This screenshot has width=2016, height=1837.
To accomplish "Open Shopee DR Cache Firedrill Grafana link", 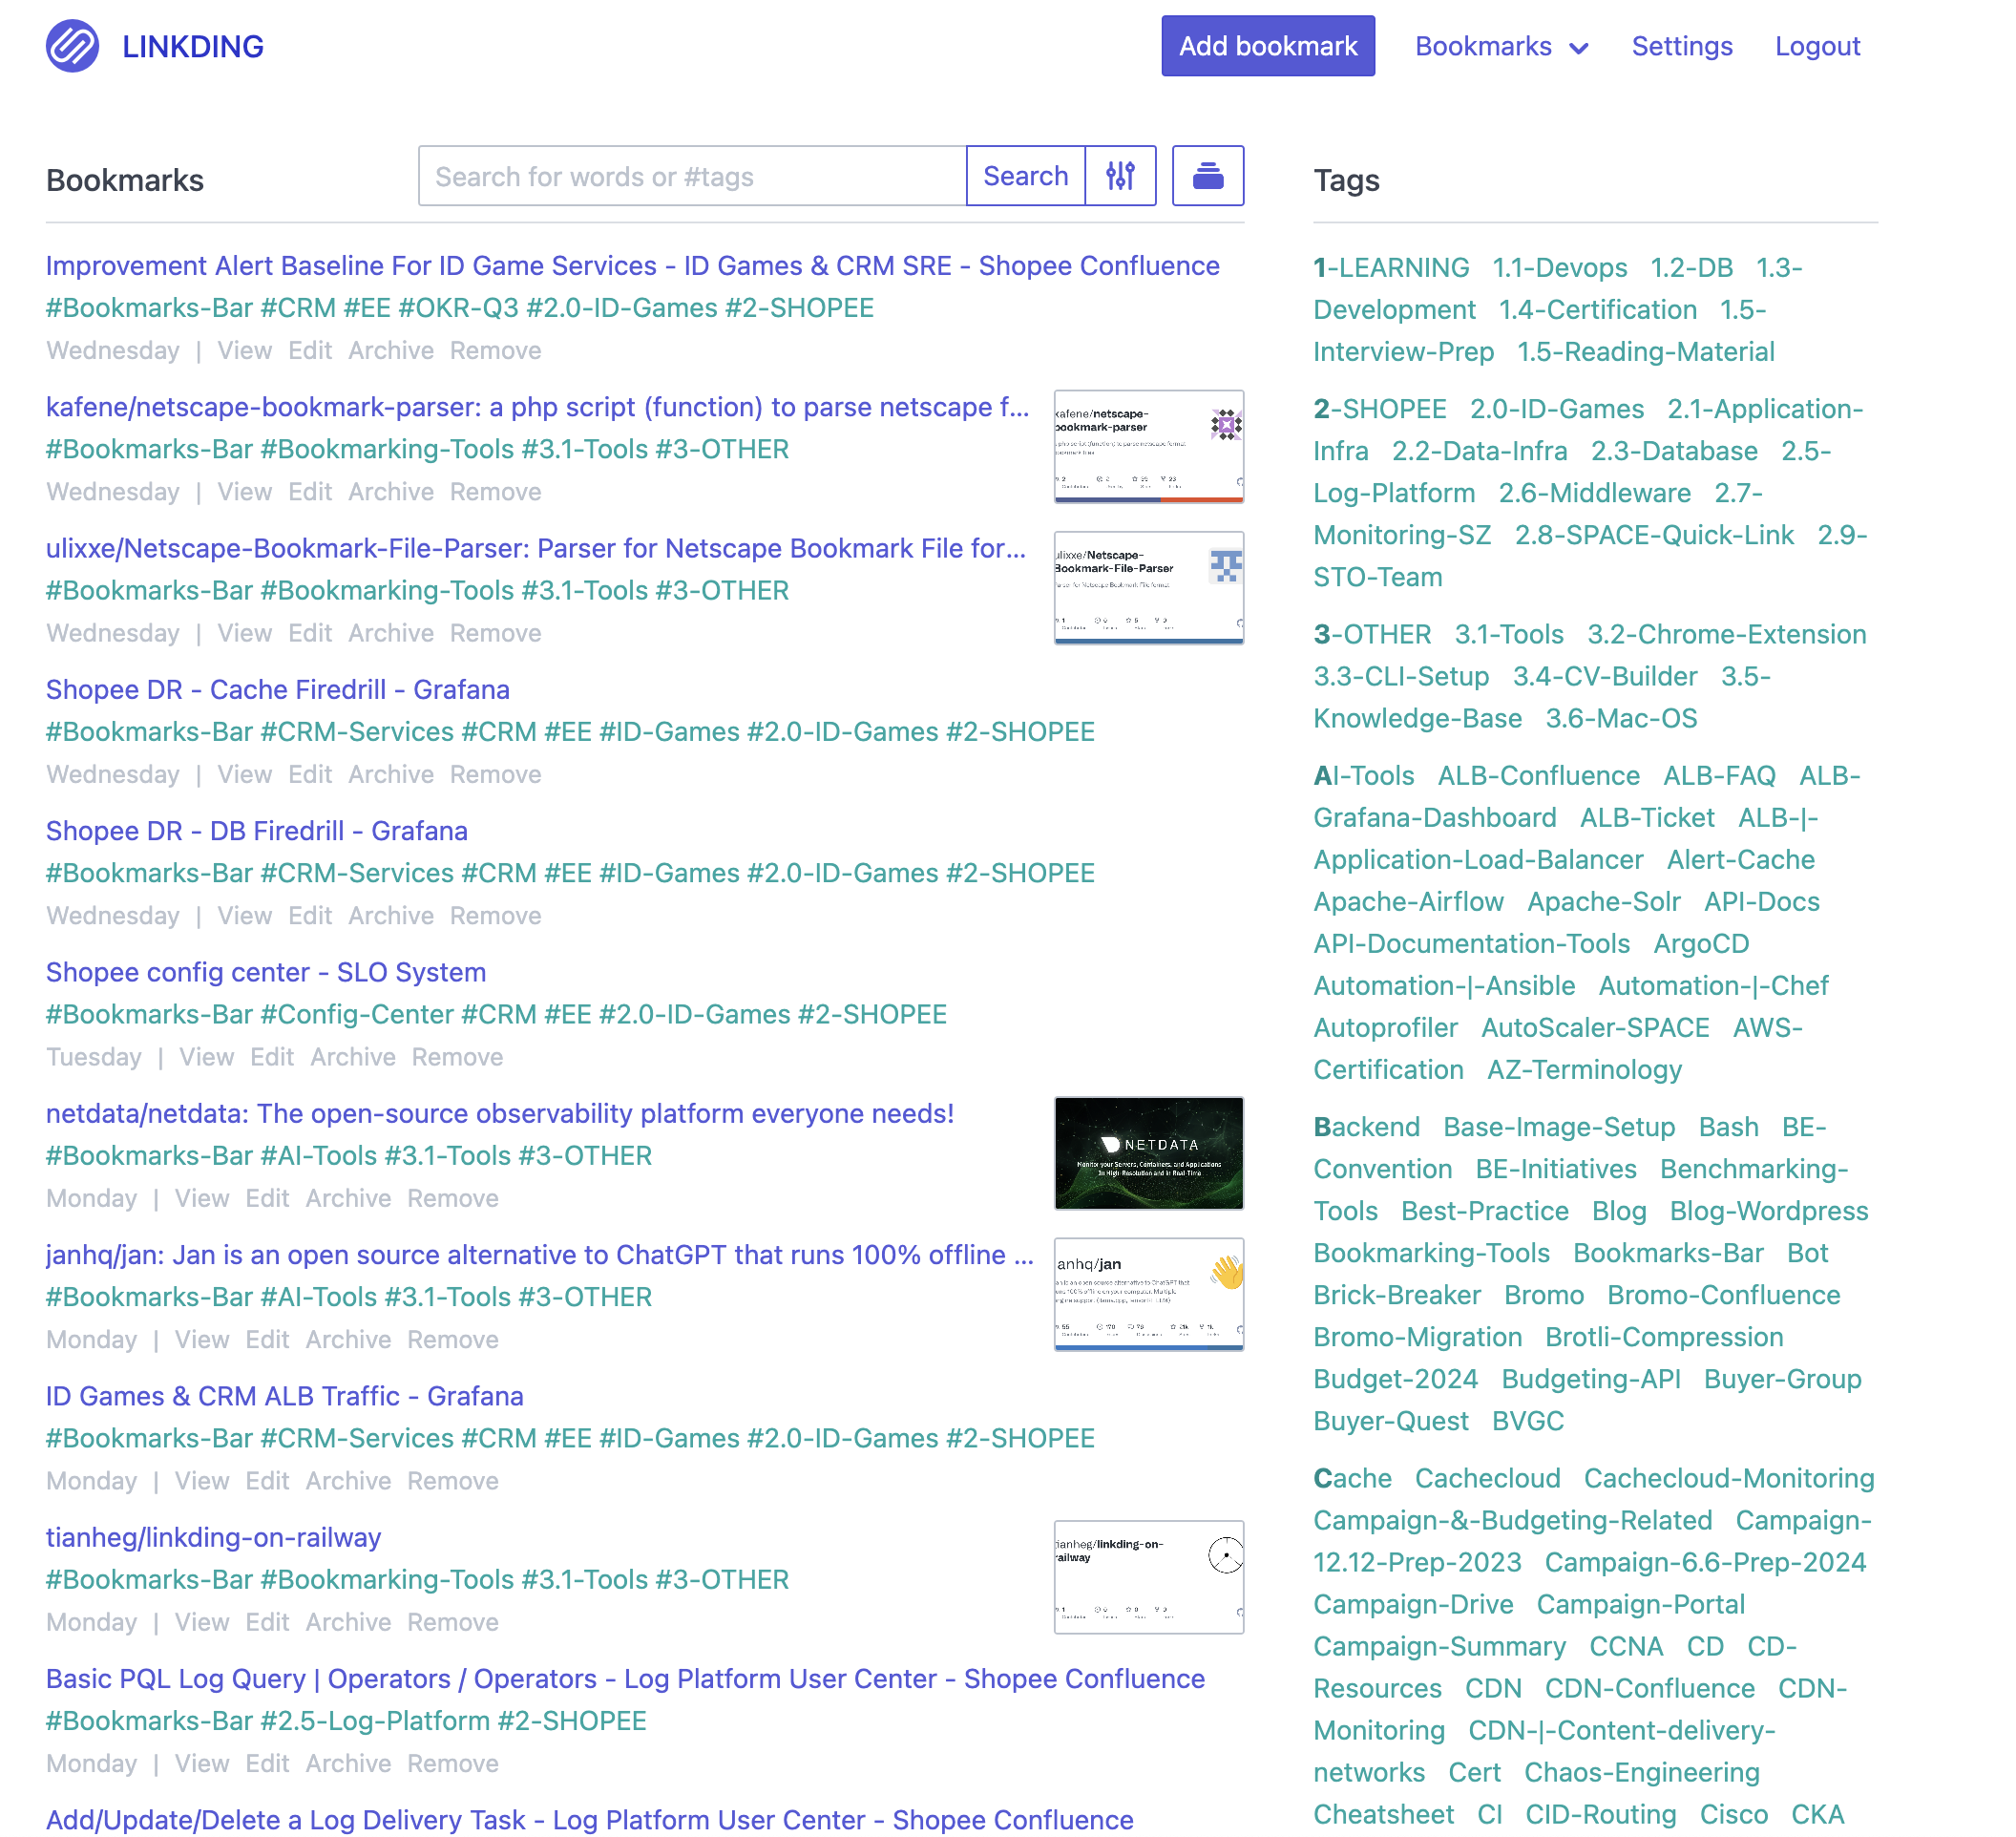I will click(x=278, y=690).
